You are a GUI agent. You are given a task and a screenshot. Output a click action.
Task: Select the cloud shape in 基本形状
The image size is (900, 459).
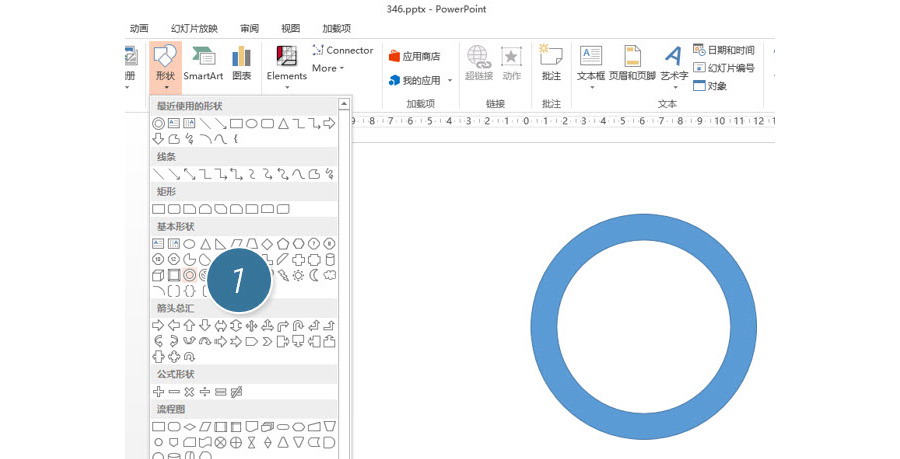click(329, 275)
